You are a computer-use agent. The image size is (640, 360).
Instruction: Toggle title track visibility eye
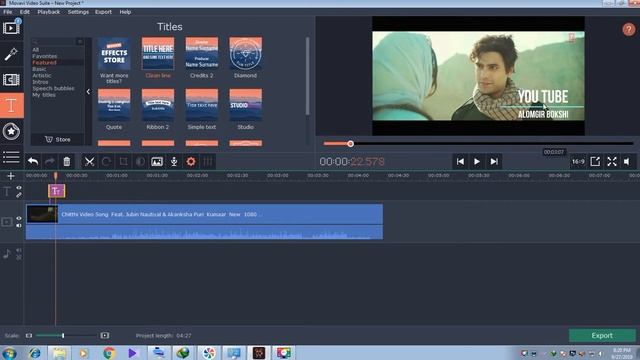19,188
